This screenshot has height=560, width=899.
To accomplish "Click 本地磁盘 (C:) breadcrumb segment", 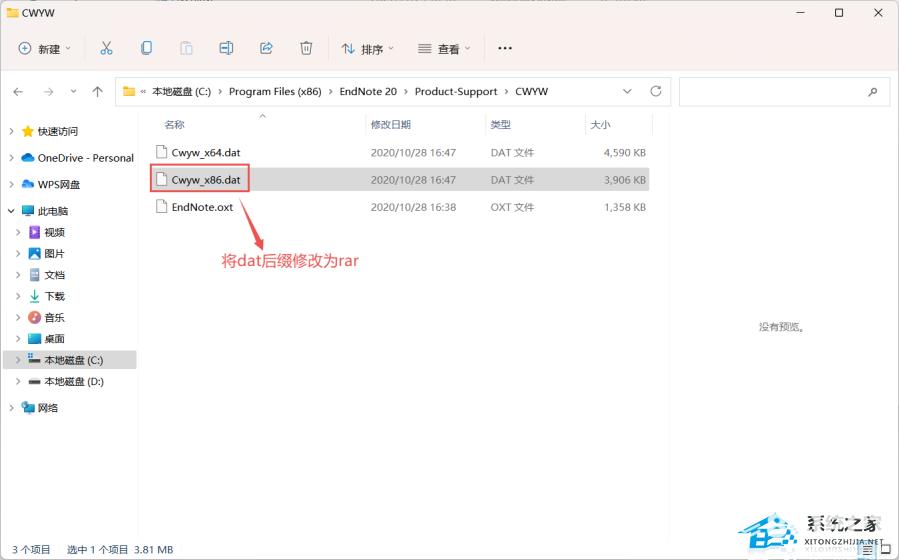I will tap(181, 92).
